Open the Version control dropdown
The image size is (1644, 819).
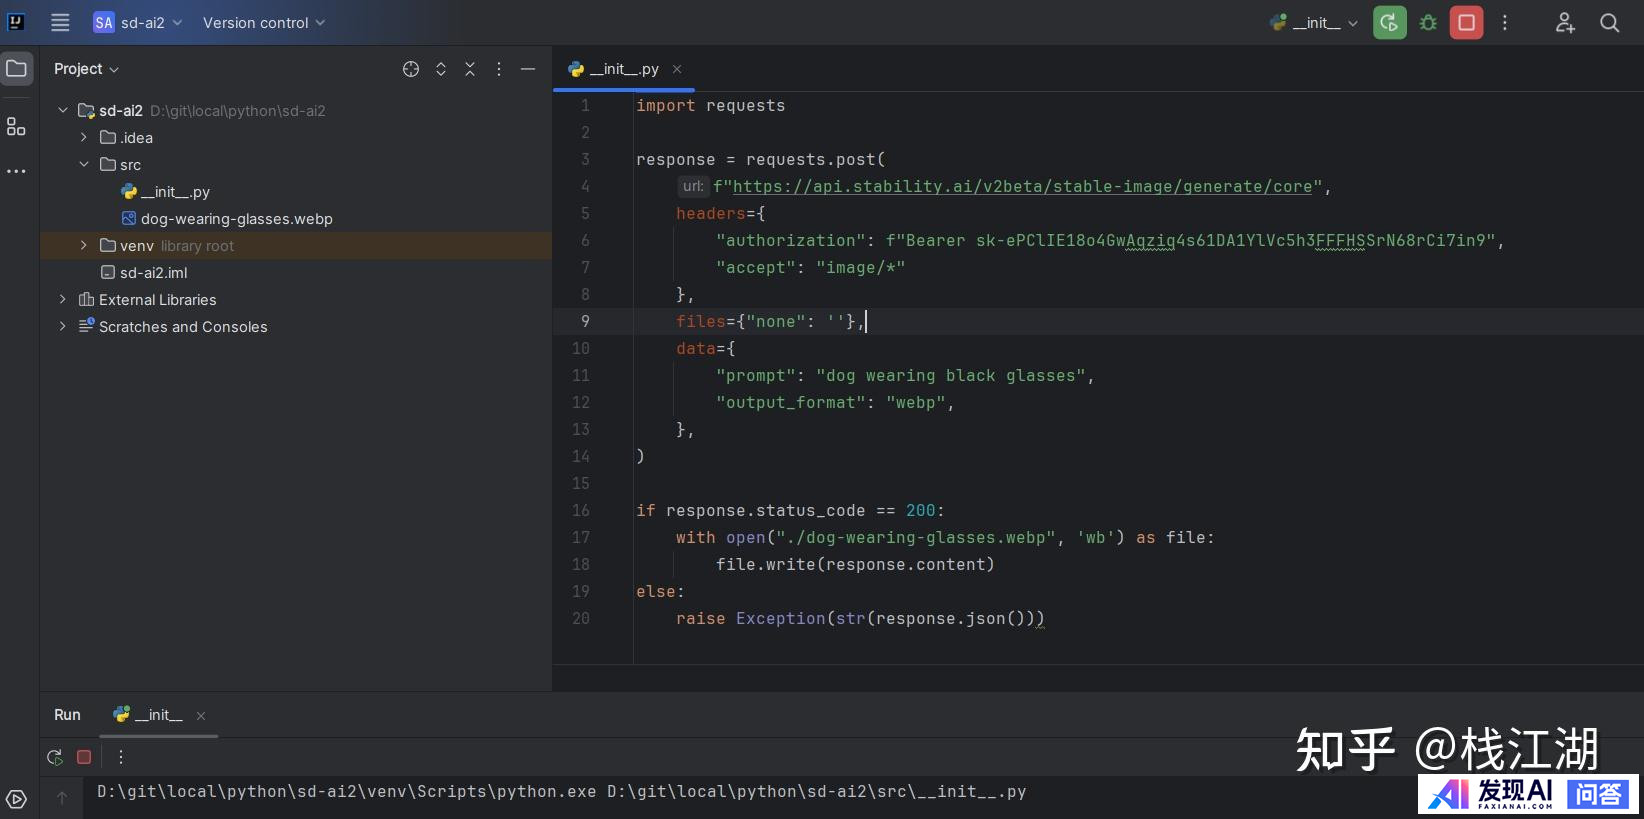264,22
